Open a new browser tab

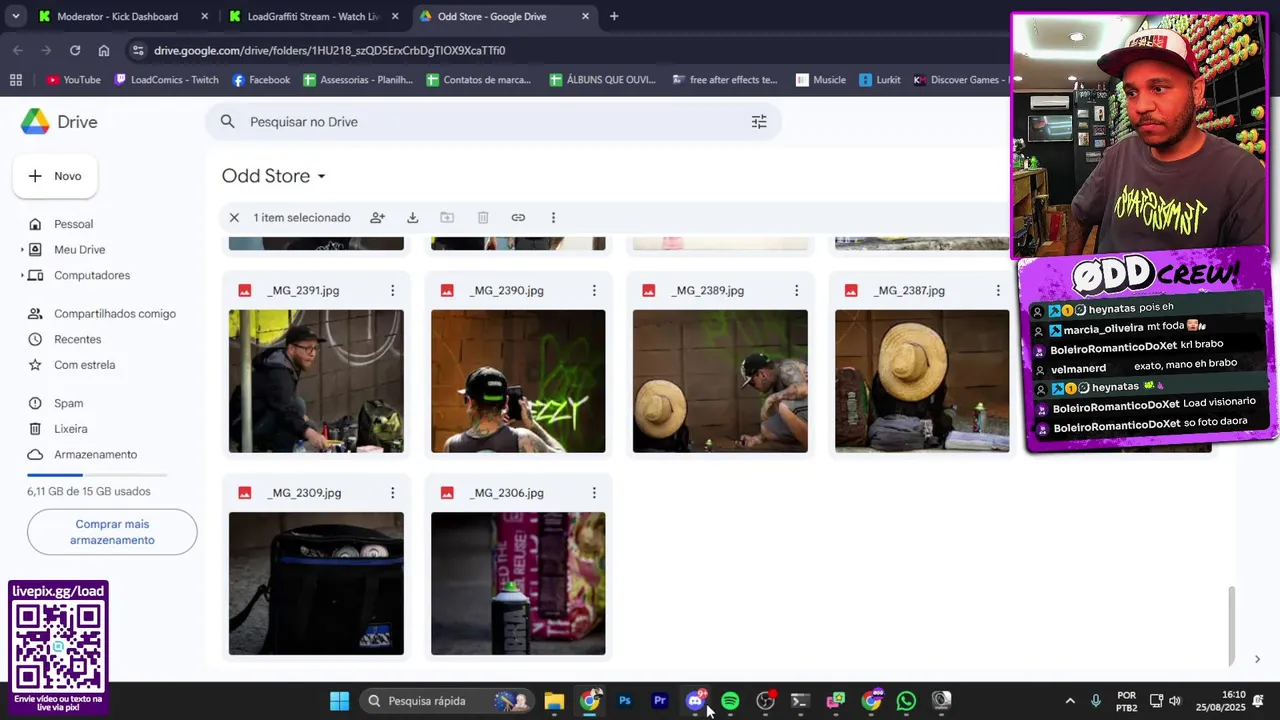pos(614,16)
